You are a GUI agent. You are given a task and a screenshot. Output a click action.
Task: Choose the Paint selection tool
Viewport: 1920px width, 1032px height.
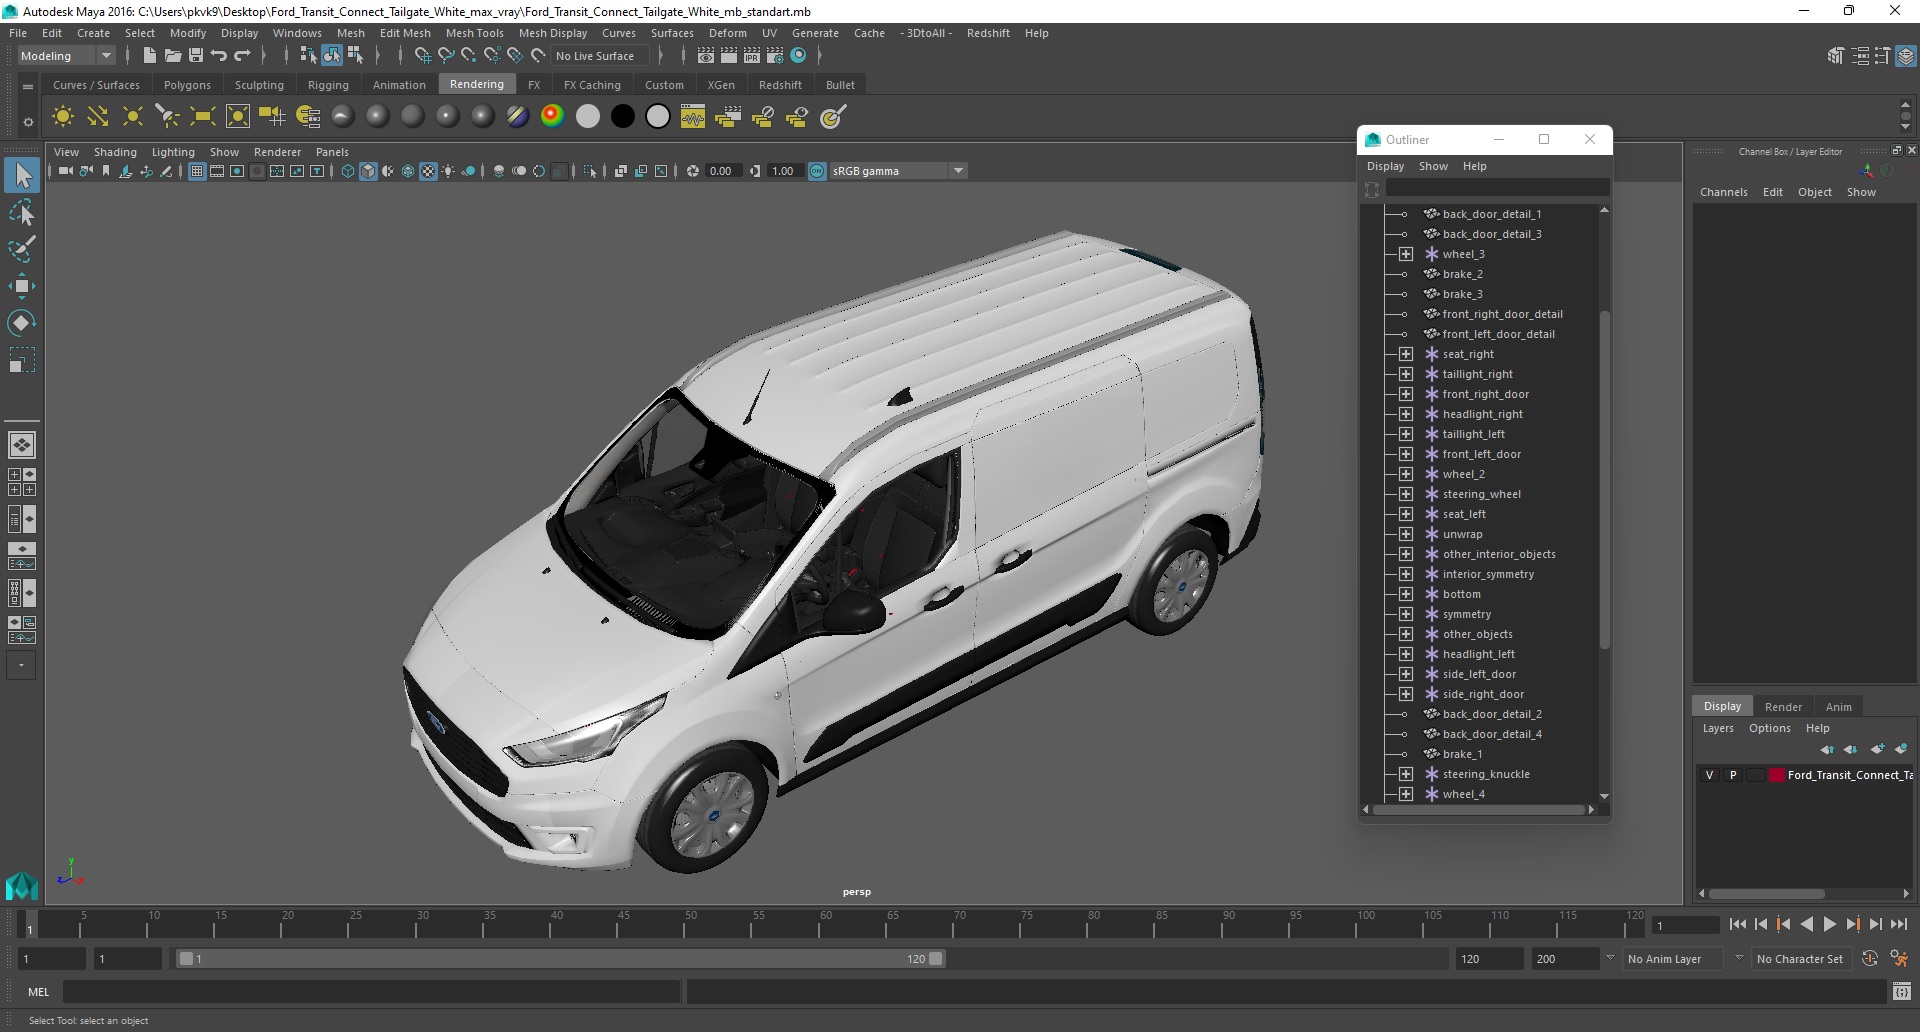22,249
